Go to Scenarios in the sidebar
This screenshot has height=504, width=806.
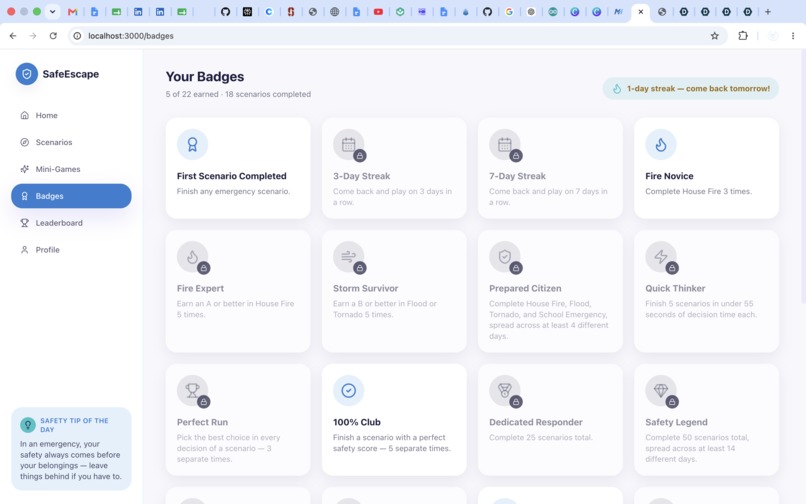71,142
